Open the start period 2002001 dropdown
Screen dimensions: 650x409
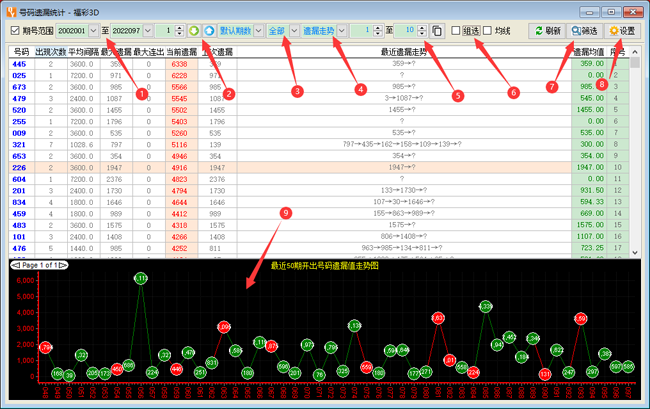93,31
